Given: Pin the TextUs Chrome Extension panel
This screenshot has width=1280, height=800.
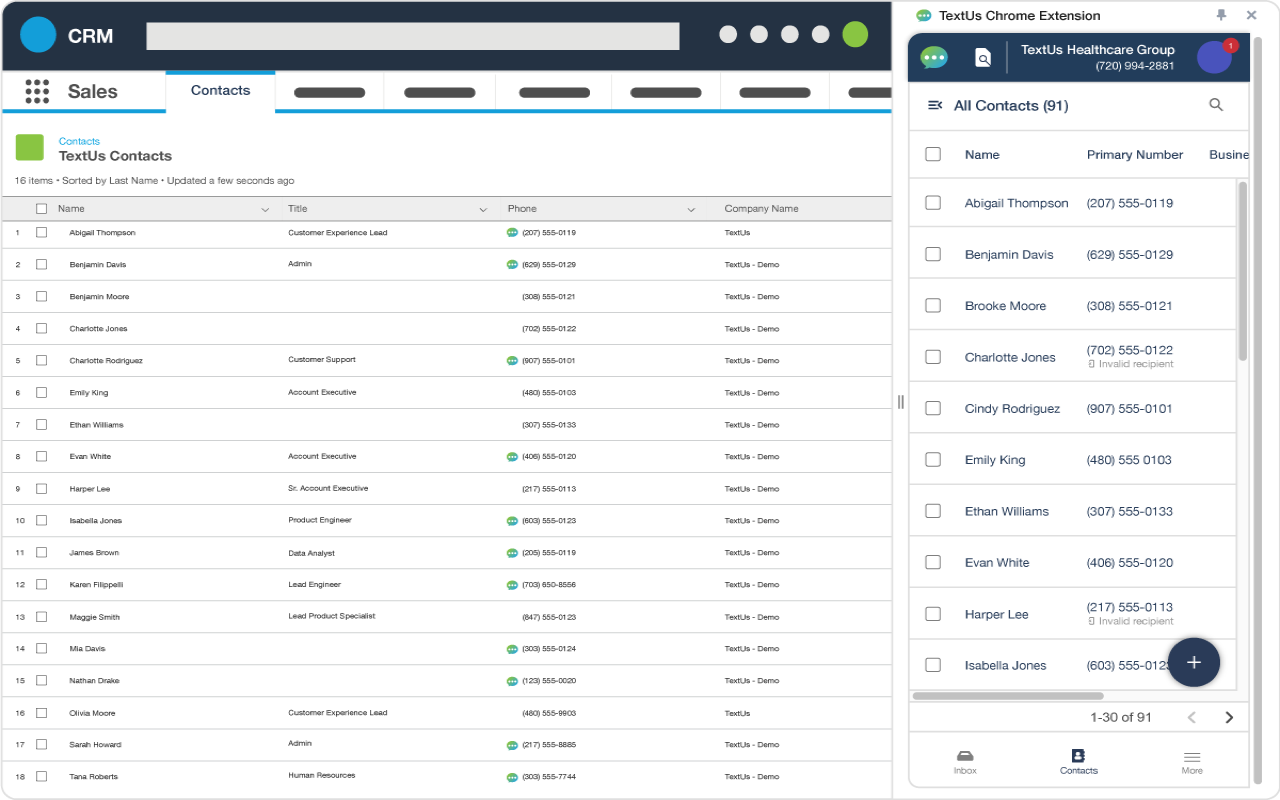Looking at the screenshot, I should coord(1221,15).
